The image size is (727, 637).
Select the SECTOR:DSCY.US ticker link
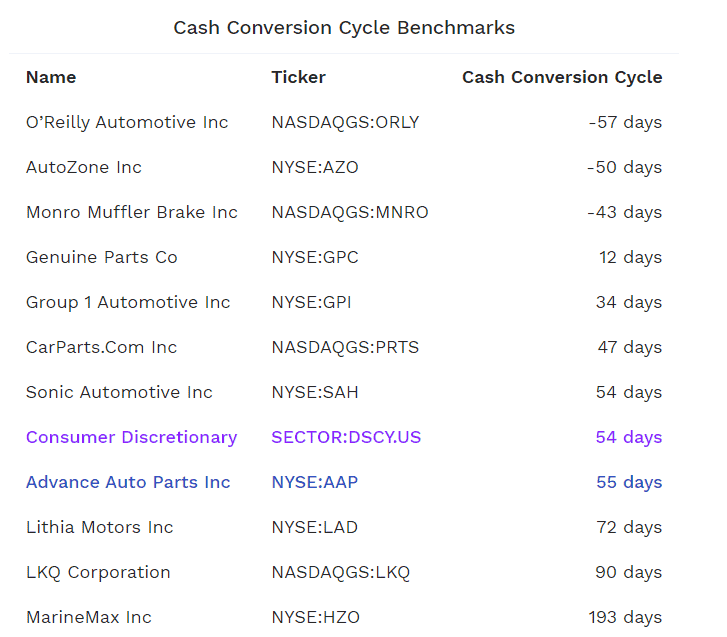pos(346,437)
